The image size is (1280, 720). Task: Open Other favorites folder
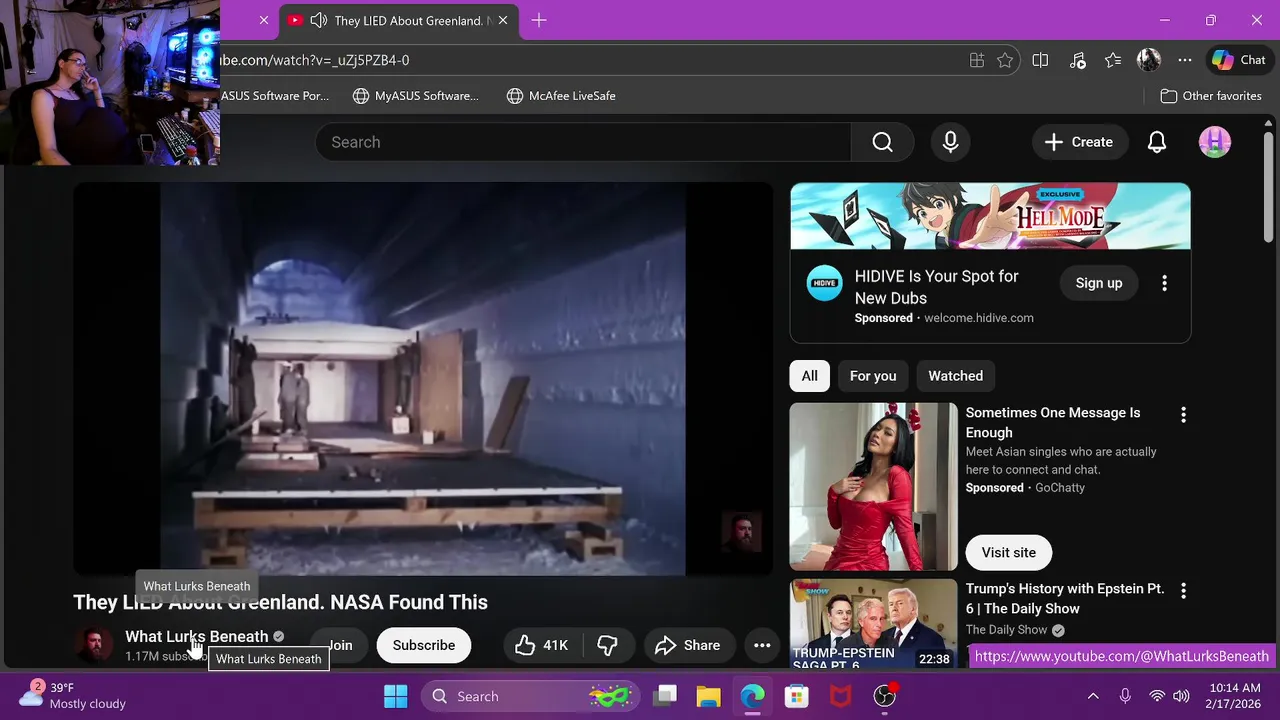point(1211,96)
